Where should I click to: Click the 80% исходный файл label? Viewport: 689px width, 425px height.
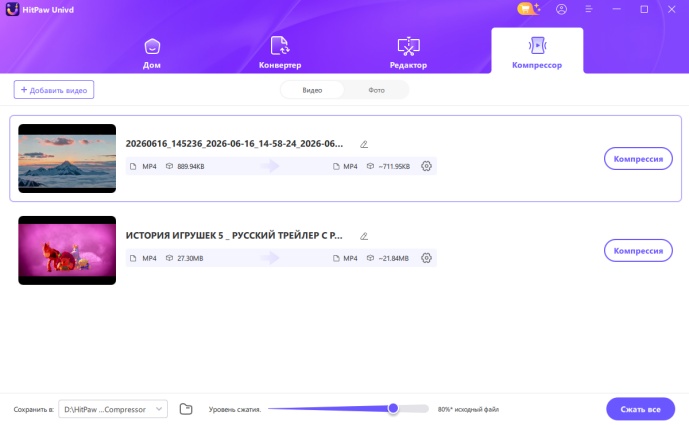(x=468, y=409)
